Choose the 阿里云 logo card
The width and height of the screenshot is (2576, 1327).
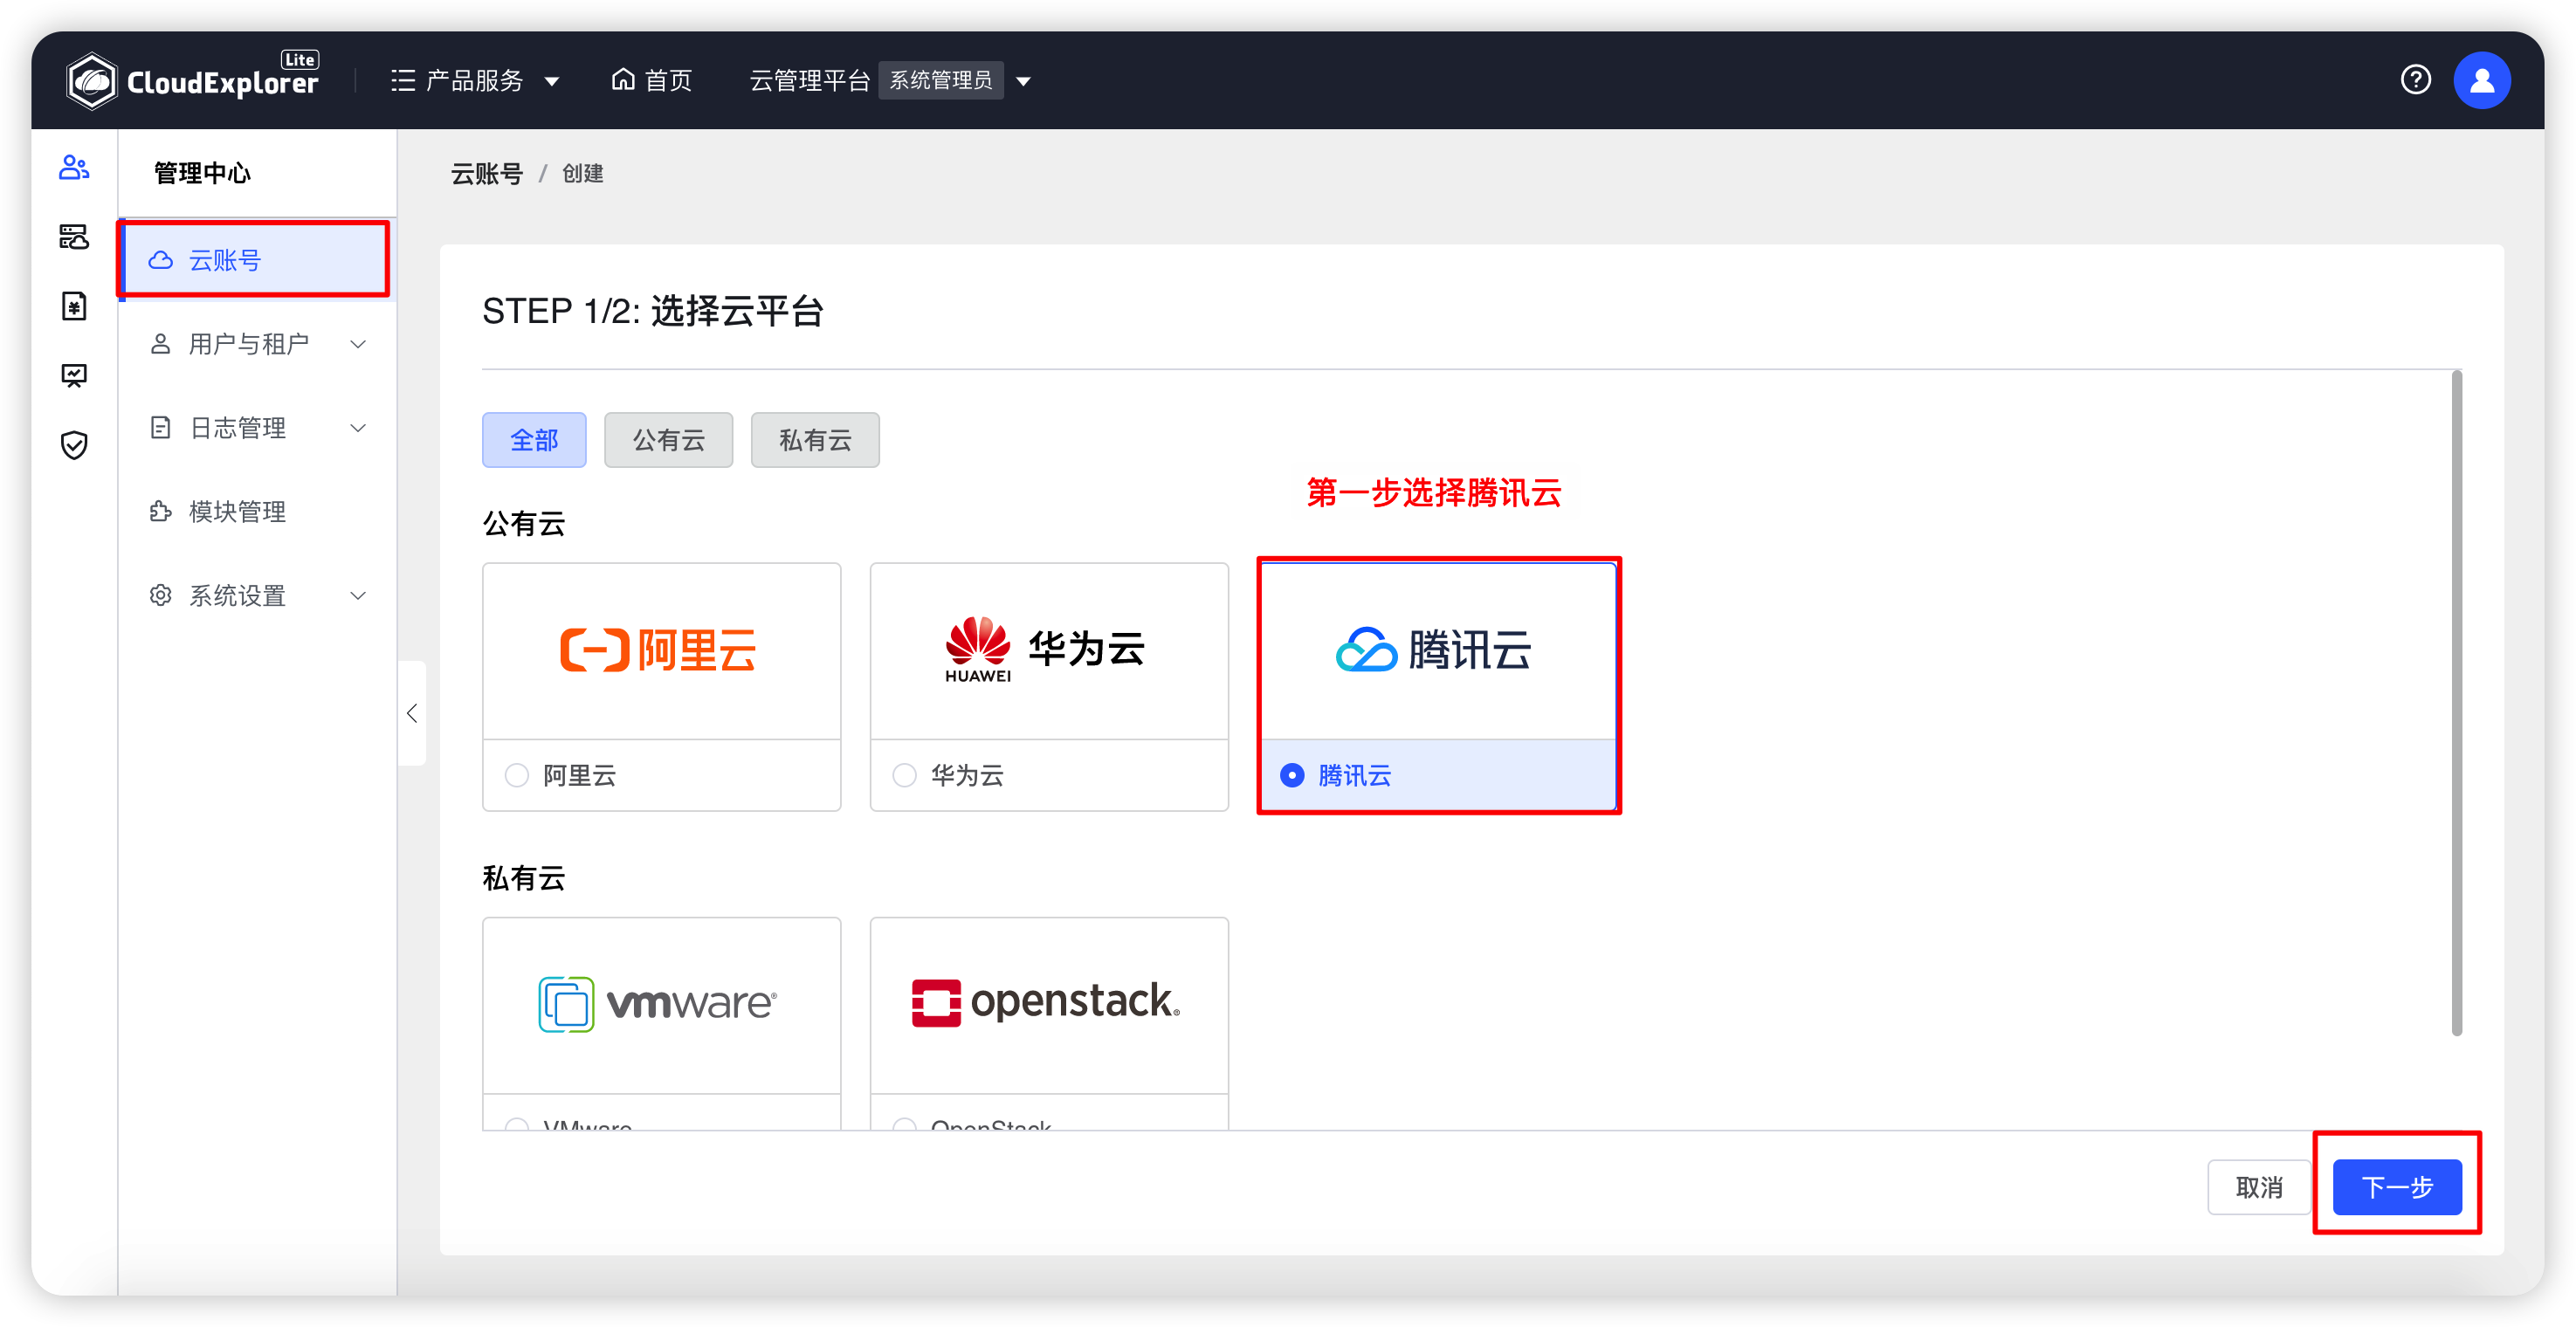tap(661, 651)
